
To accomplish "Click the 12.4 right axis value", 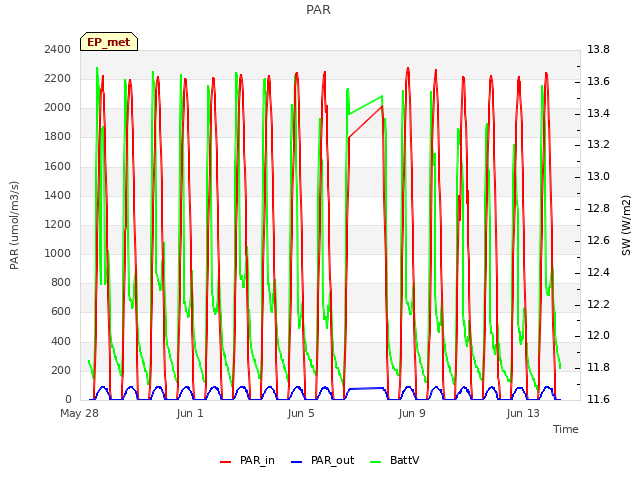I will click(x=598, y=272).
